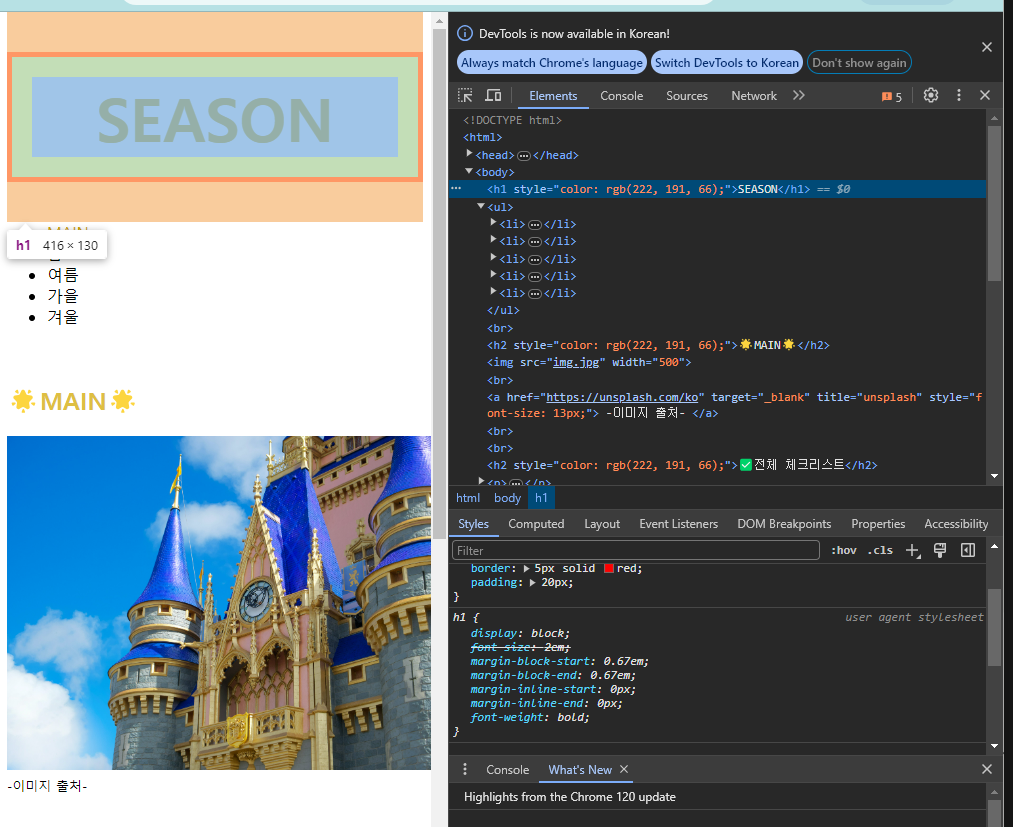Open the Computed styles tab
This screenshot has width=1013, height=827.
(x=536, y=524)
